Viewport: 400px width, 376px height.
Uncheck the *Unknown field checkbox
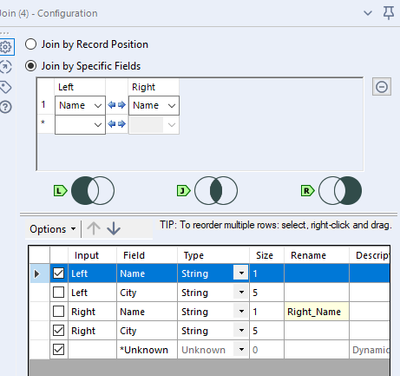pyautogui.click(x=59, y=349)
